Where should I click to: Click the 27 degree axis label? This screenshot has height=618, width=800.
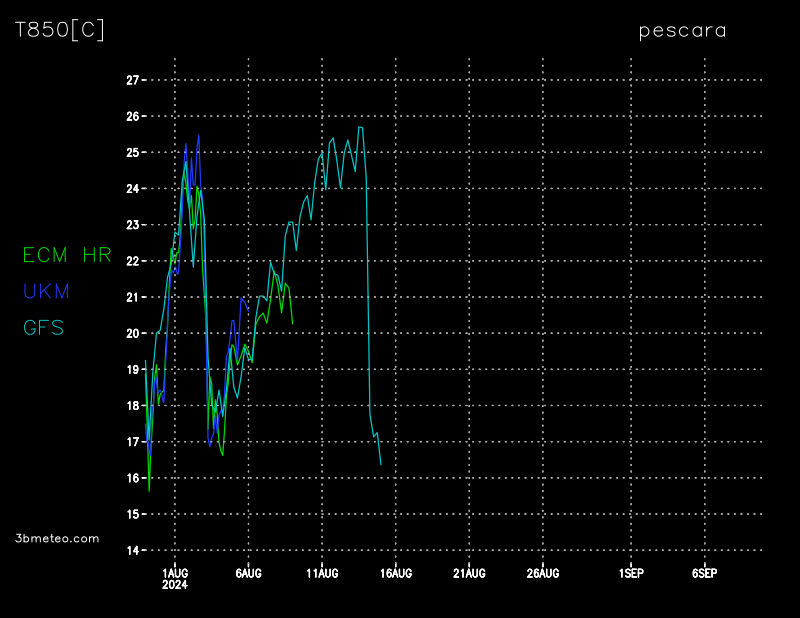(x=131, y=80)
